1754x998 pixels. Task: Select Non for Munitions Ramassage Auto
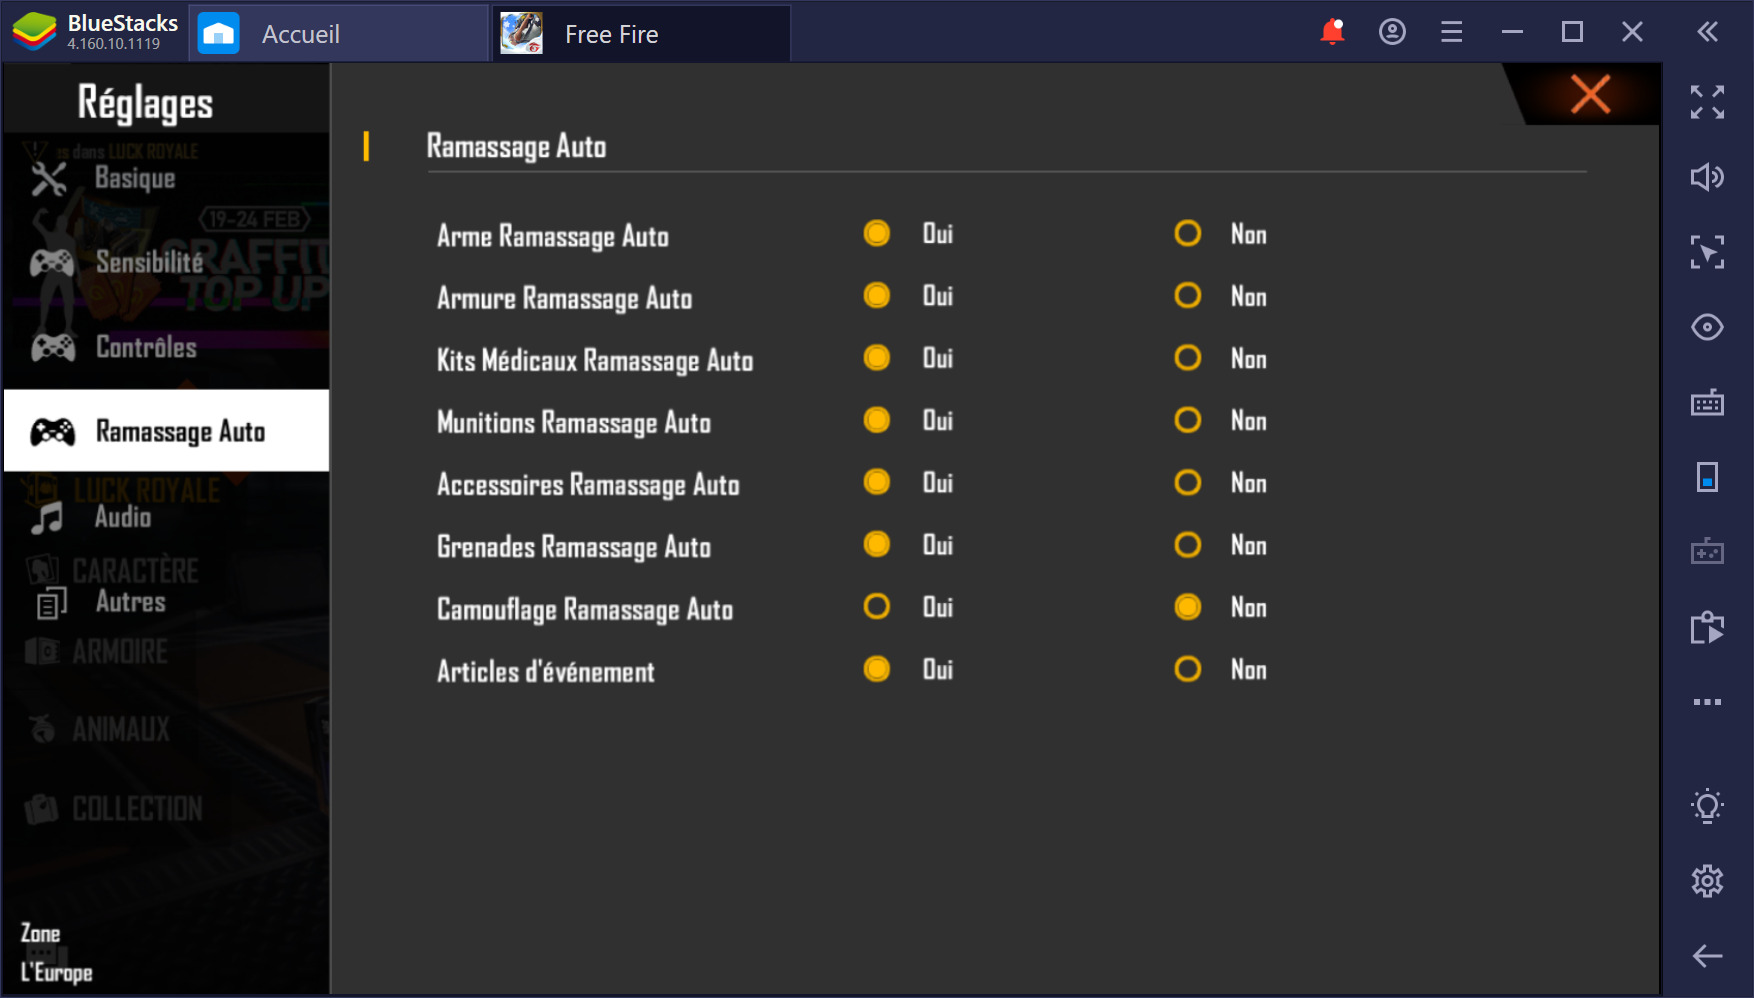[x=1188, y=420]
